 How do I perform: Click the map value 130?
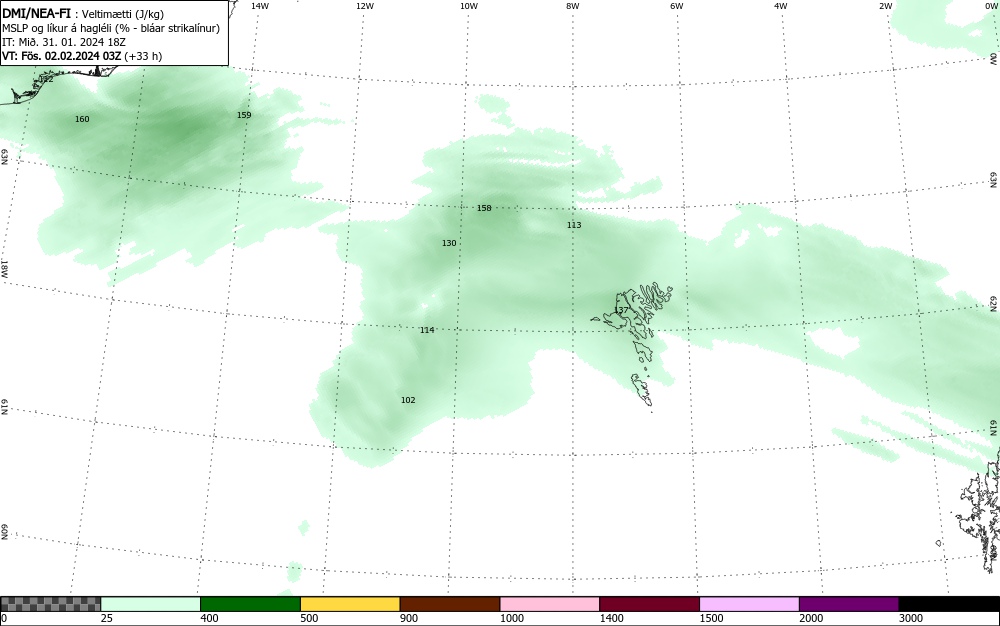tap(449, 244)
